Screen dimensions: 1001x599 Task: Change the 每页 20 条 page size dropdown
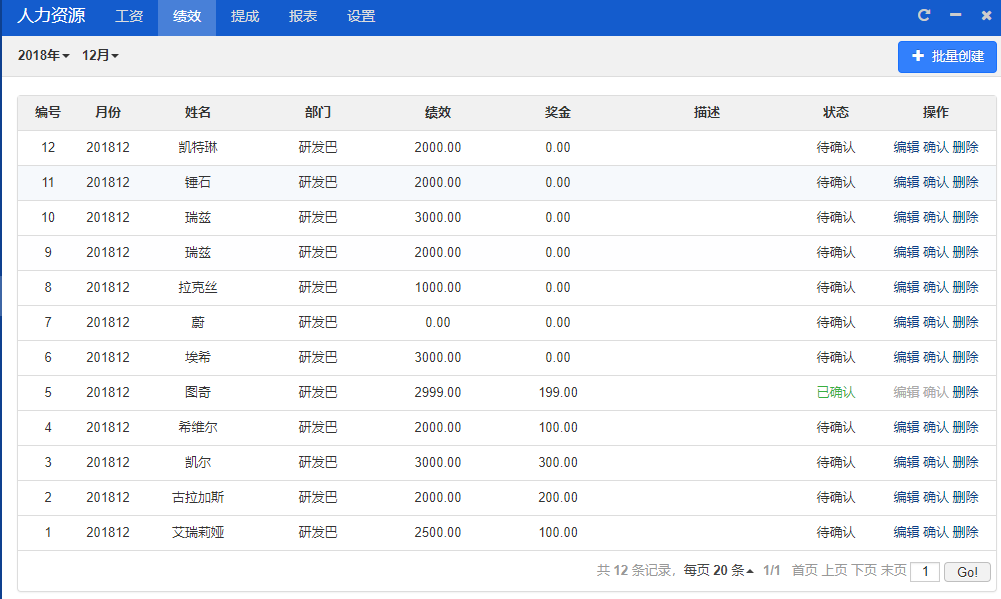[718, 570]
